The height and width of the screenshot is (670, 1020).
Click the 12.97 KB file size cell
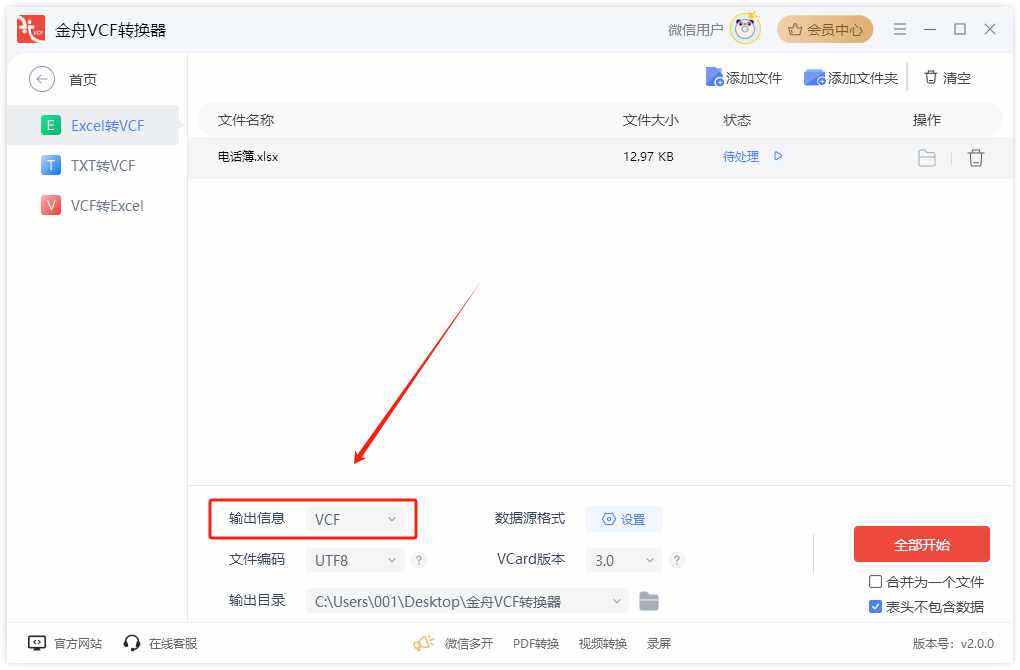pos(648,157)
